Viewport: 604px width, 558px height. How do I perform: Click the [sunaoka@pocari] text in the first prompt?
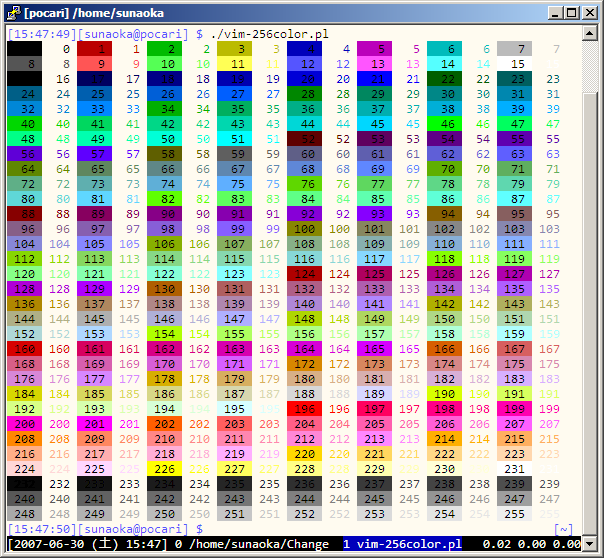pos(133,34)
